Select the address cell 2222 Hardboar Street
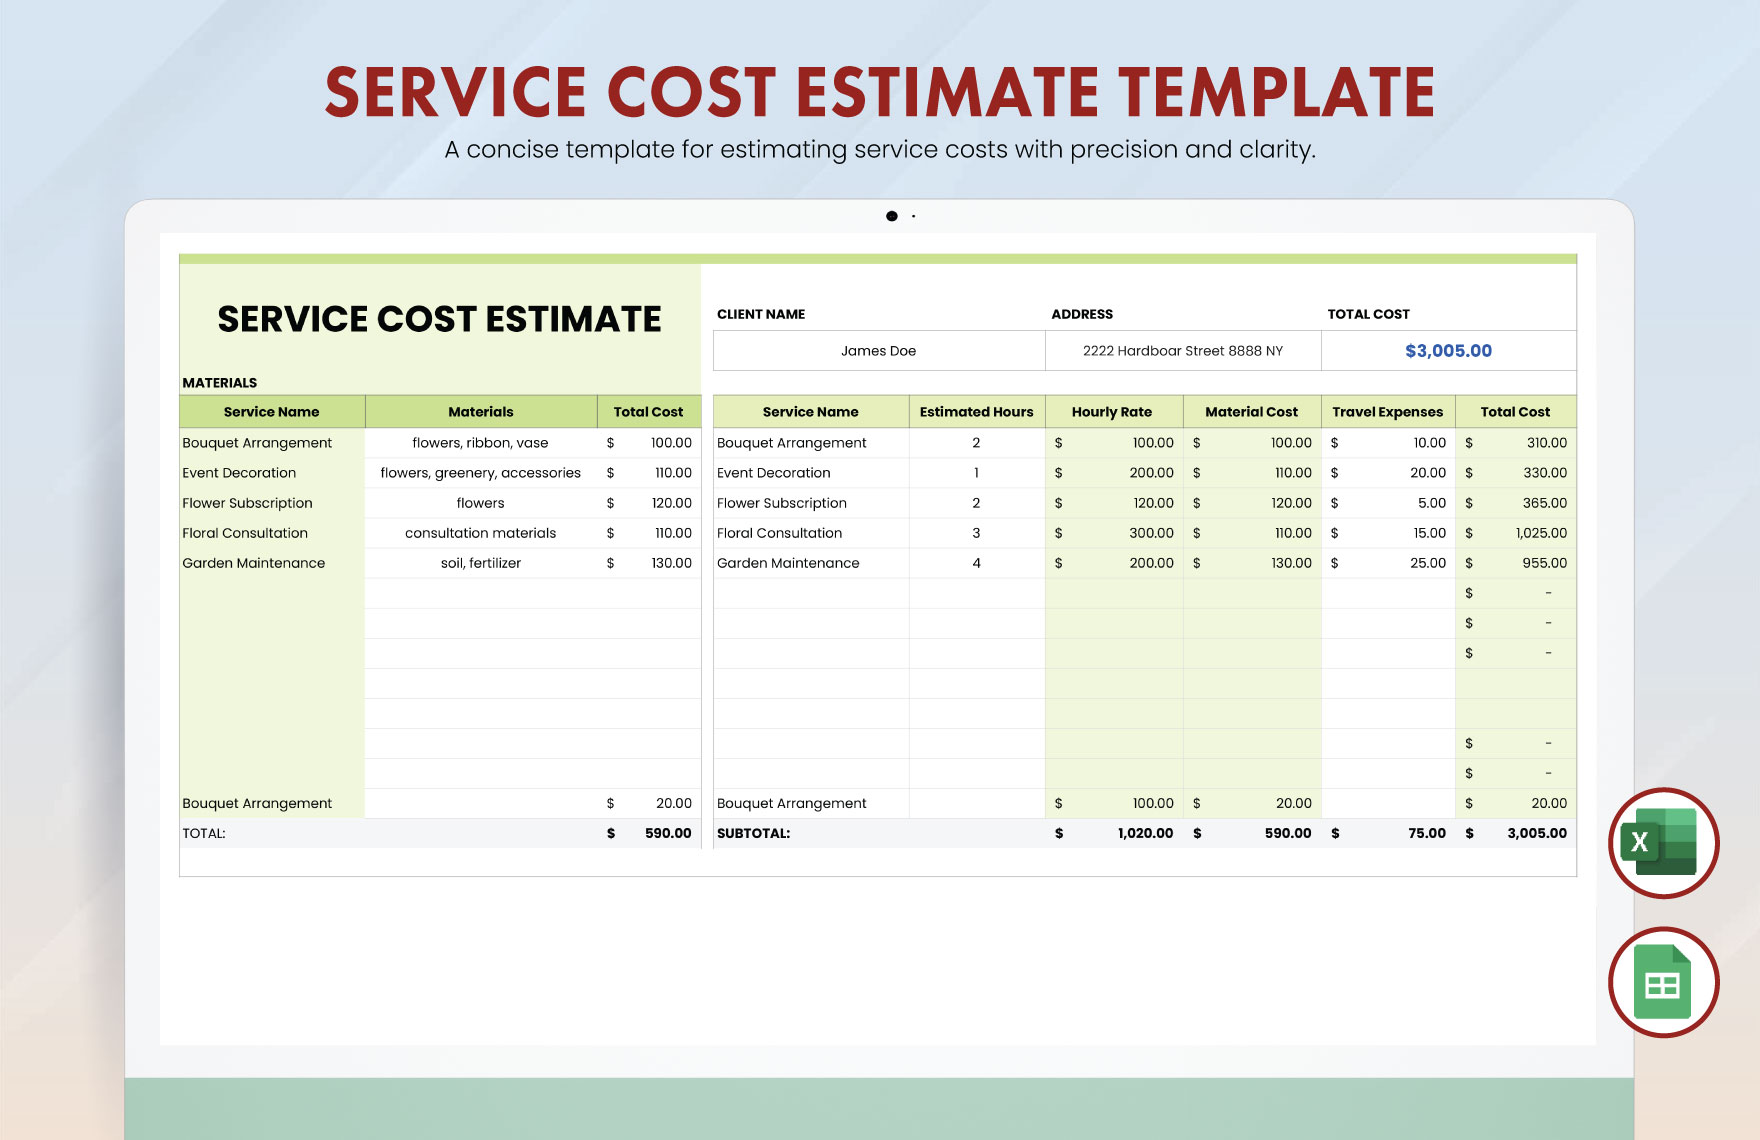This screenshot has height=1140, width=1760. coord(1183,351)
